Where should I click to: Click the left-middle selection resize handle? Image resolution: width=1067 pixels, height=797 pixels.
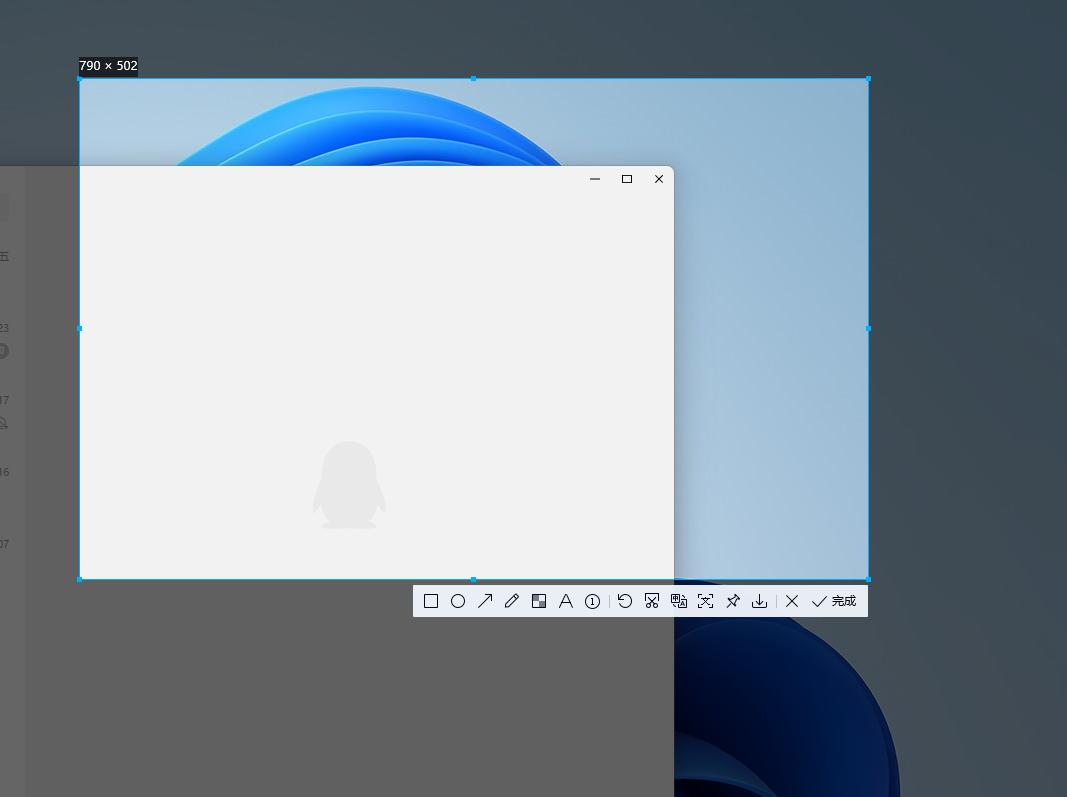click(80, 328)
